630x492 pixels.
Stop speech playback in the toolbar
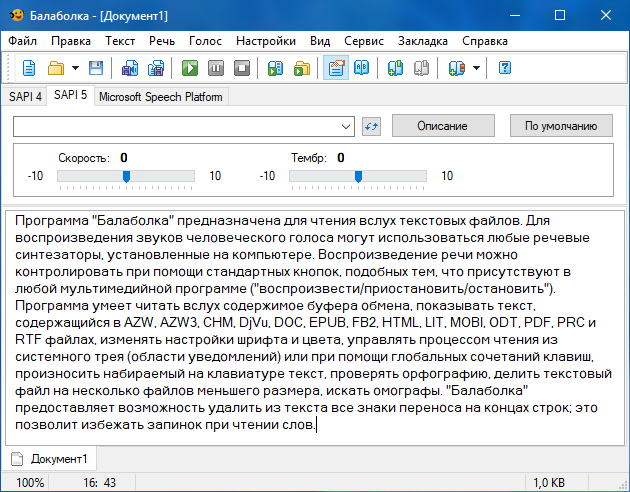point(241,68)
